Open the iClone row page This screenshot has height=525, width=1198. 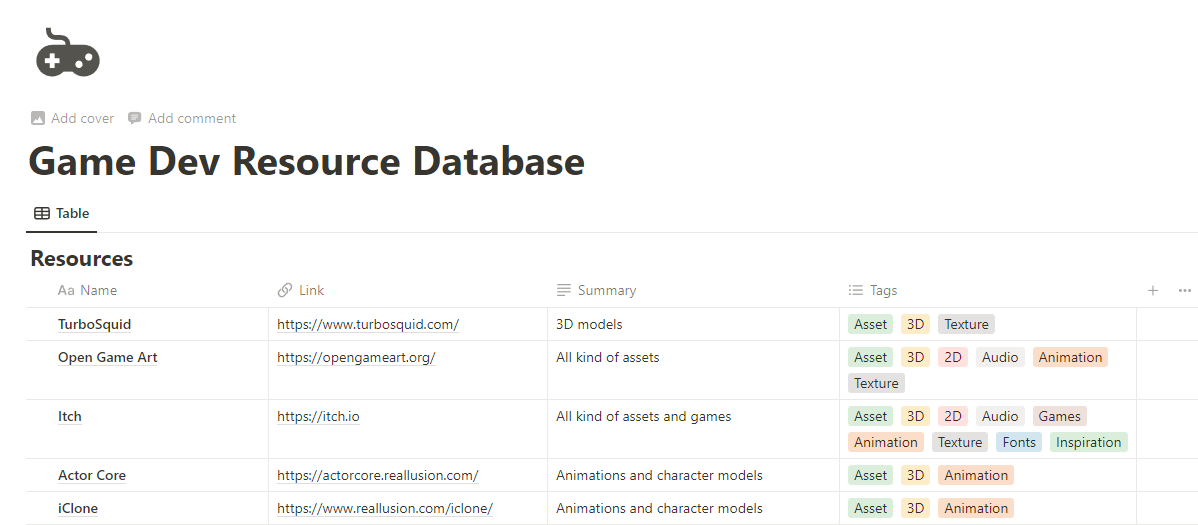click(x=78, y=508)
